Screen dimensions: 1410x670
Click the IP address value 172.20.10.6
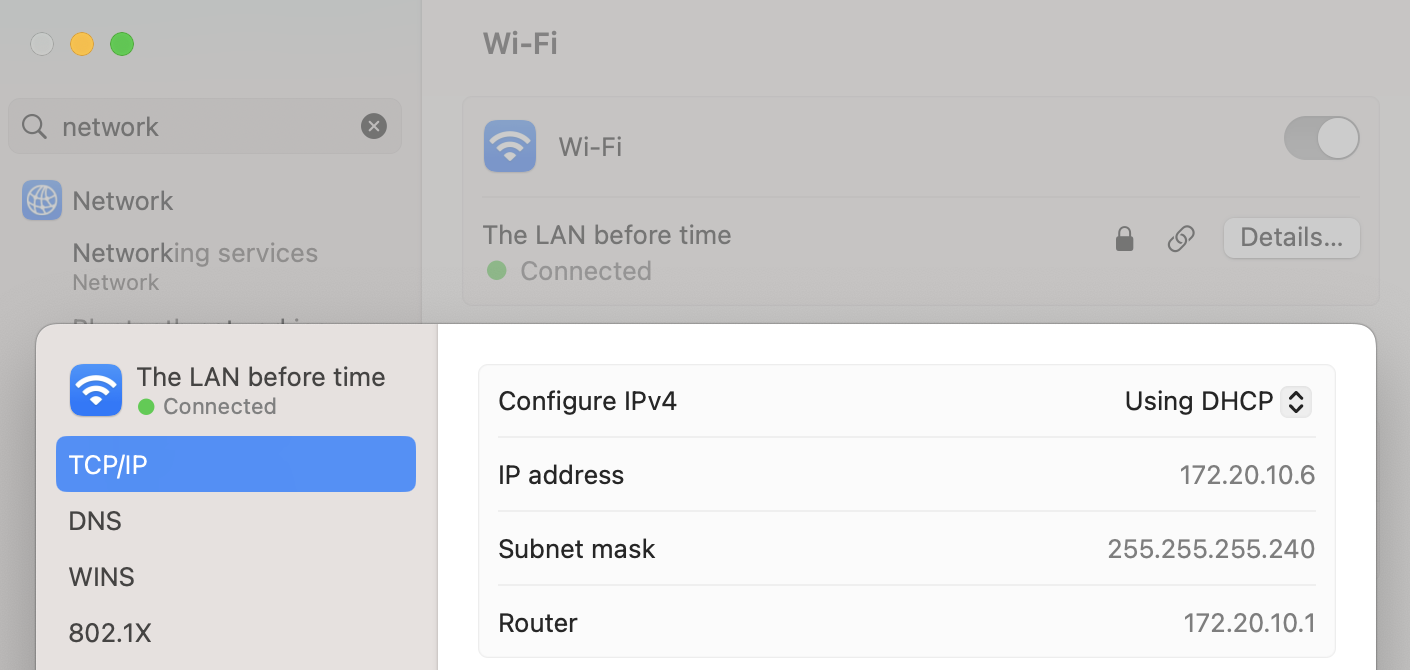click(x=1247, y=475)
